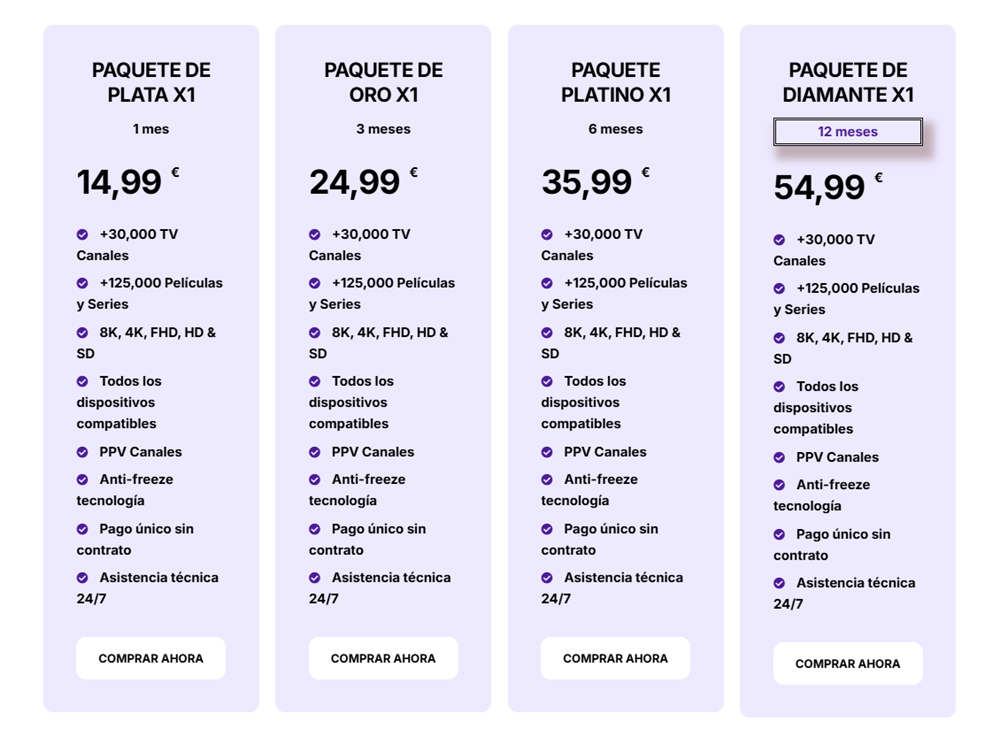Click checkmark beside Diamante +125,000 Películas
This screenshot has width=1000, height=744.
779,289
